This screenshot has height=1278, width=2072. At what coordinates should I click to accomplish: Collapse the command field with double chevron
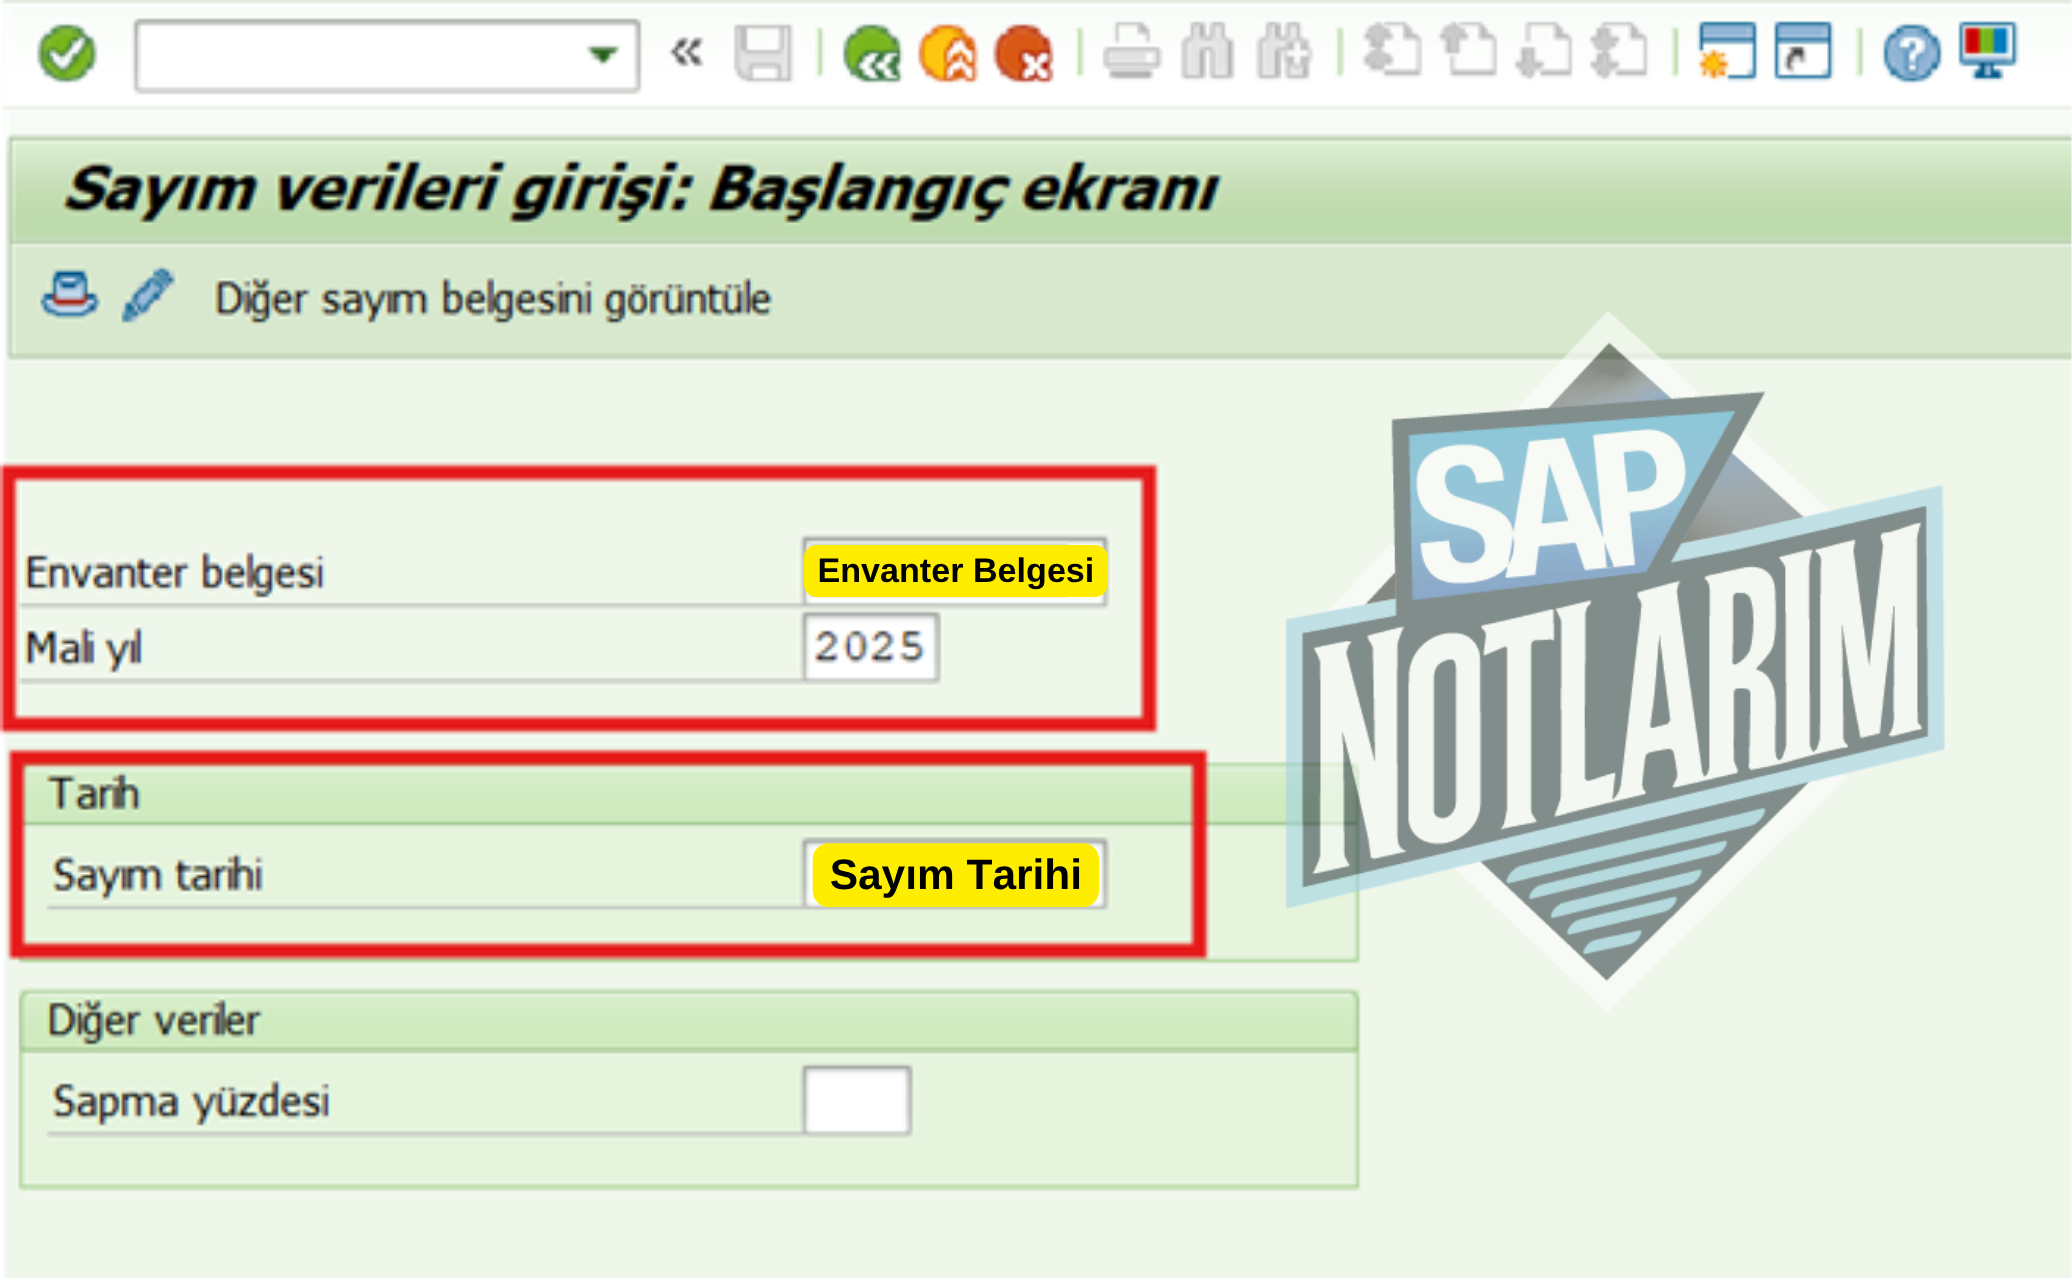[x=687, y=53]
